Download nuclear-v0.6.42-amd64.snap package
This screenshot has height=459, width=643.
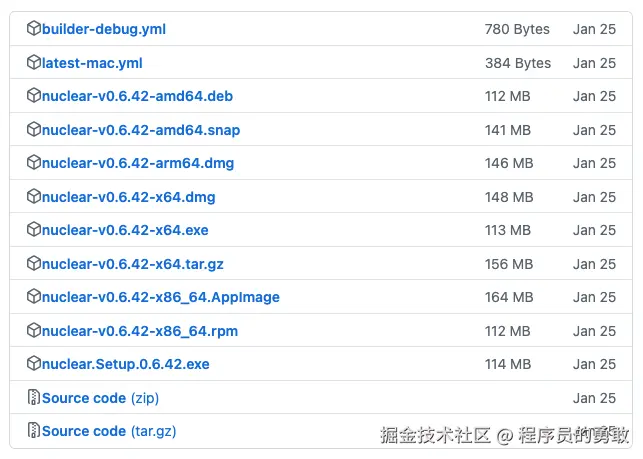[x=141, y=130]
